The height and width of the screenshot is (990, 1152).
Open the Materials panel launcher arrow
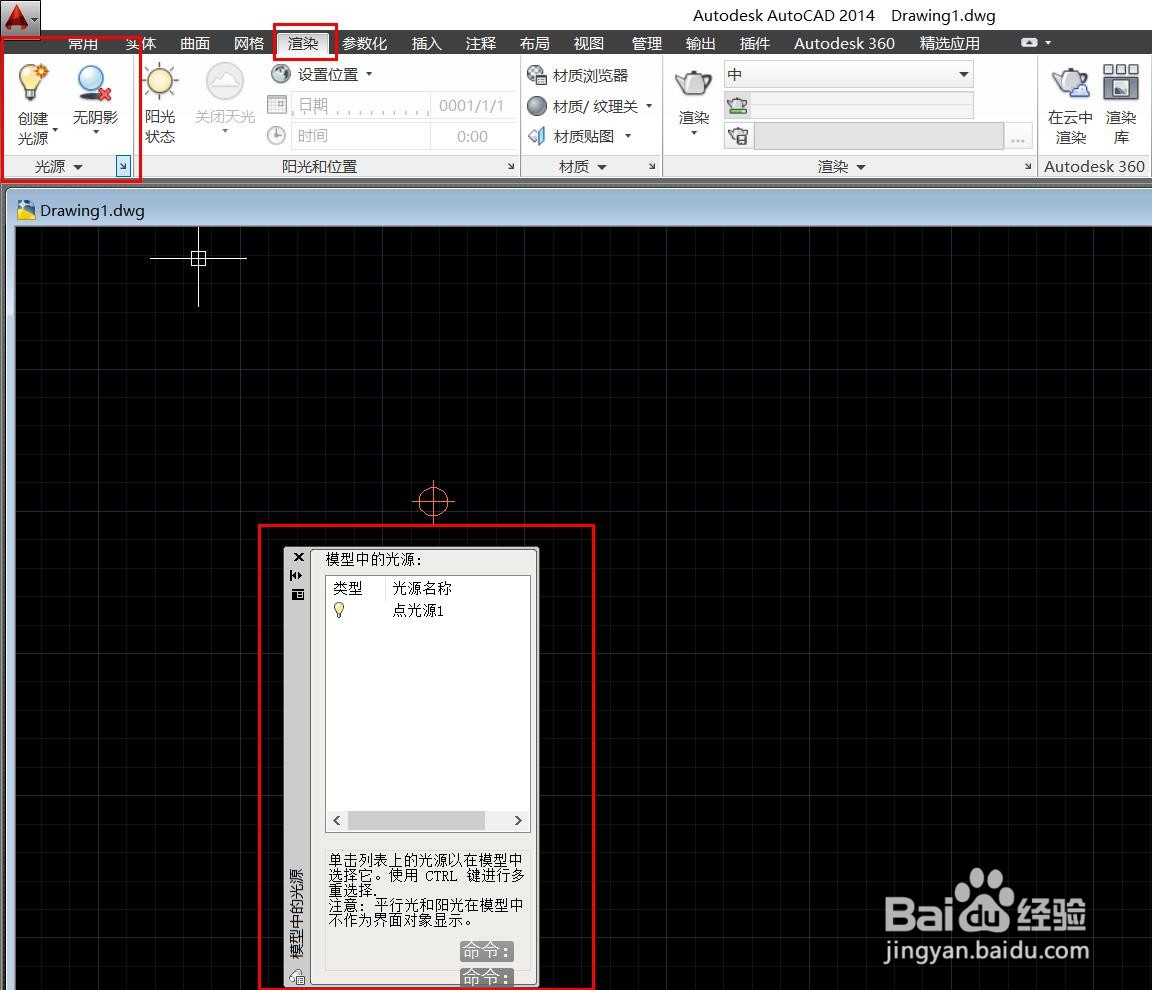click(652, 167)
